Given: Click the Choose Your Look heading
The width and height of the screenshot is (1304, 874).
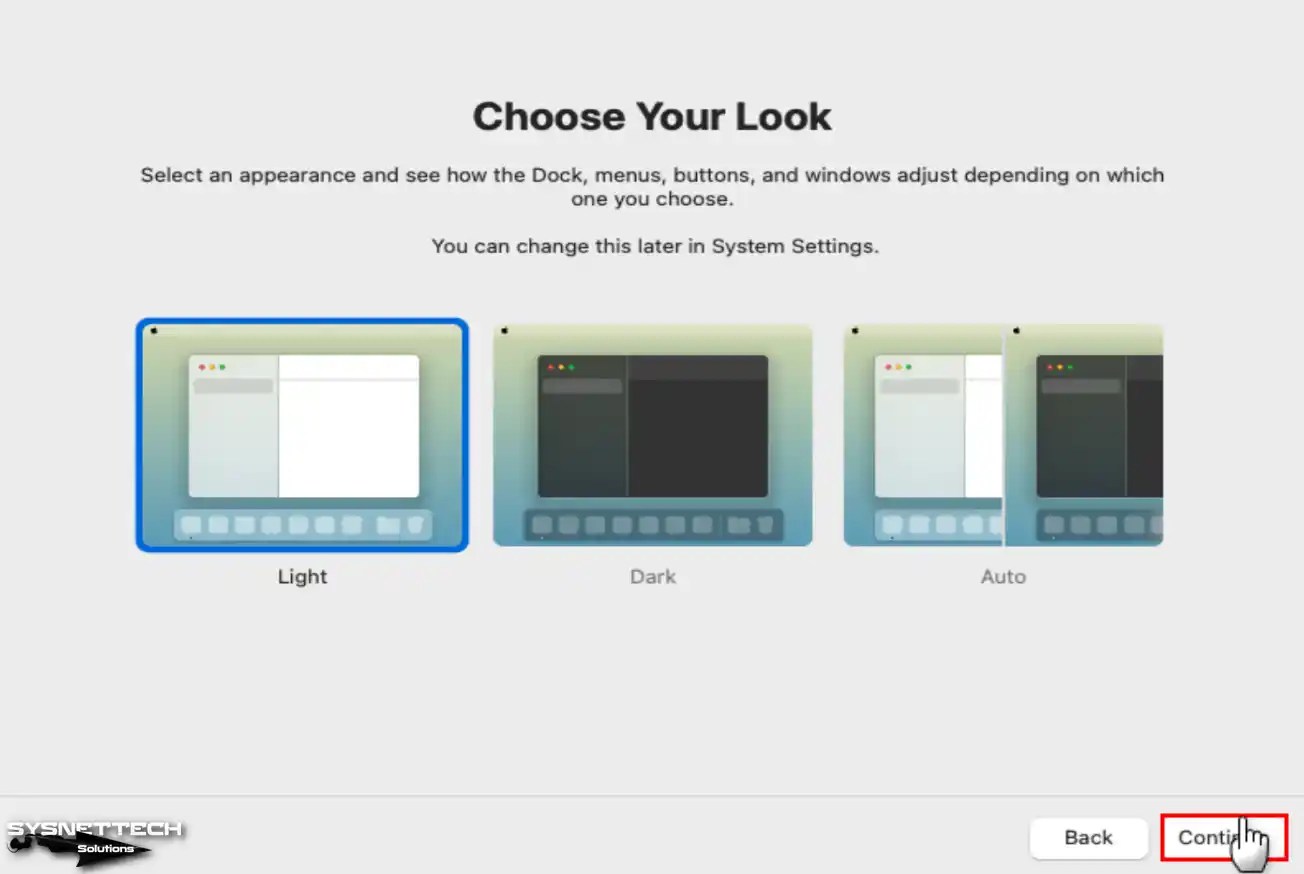Looking at the screenshot, I should pyautogui.click(x=652, y=117).
